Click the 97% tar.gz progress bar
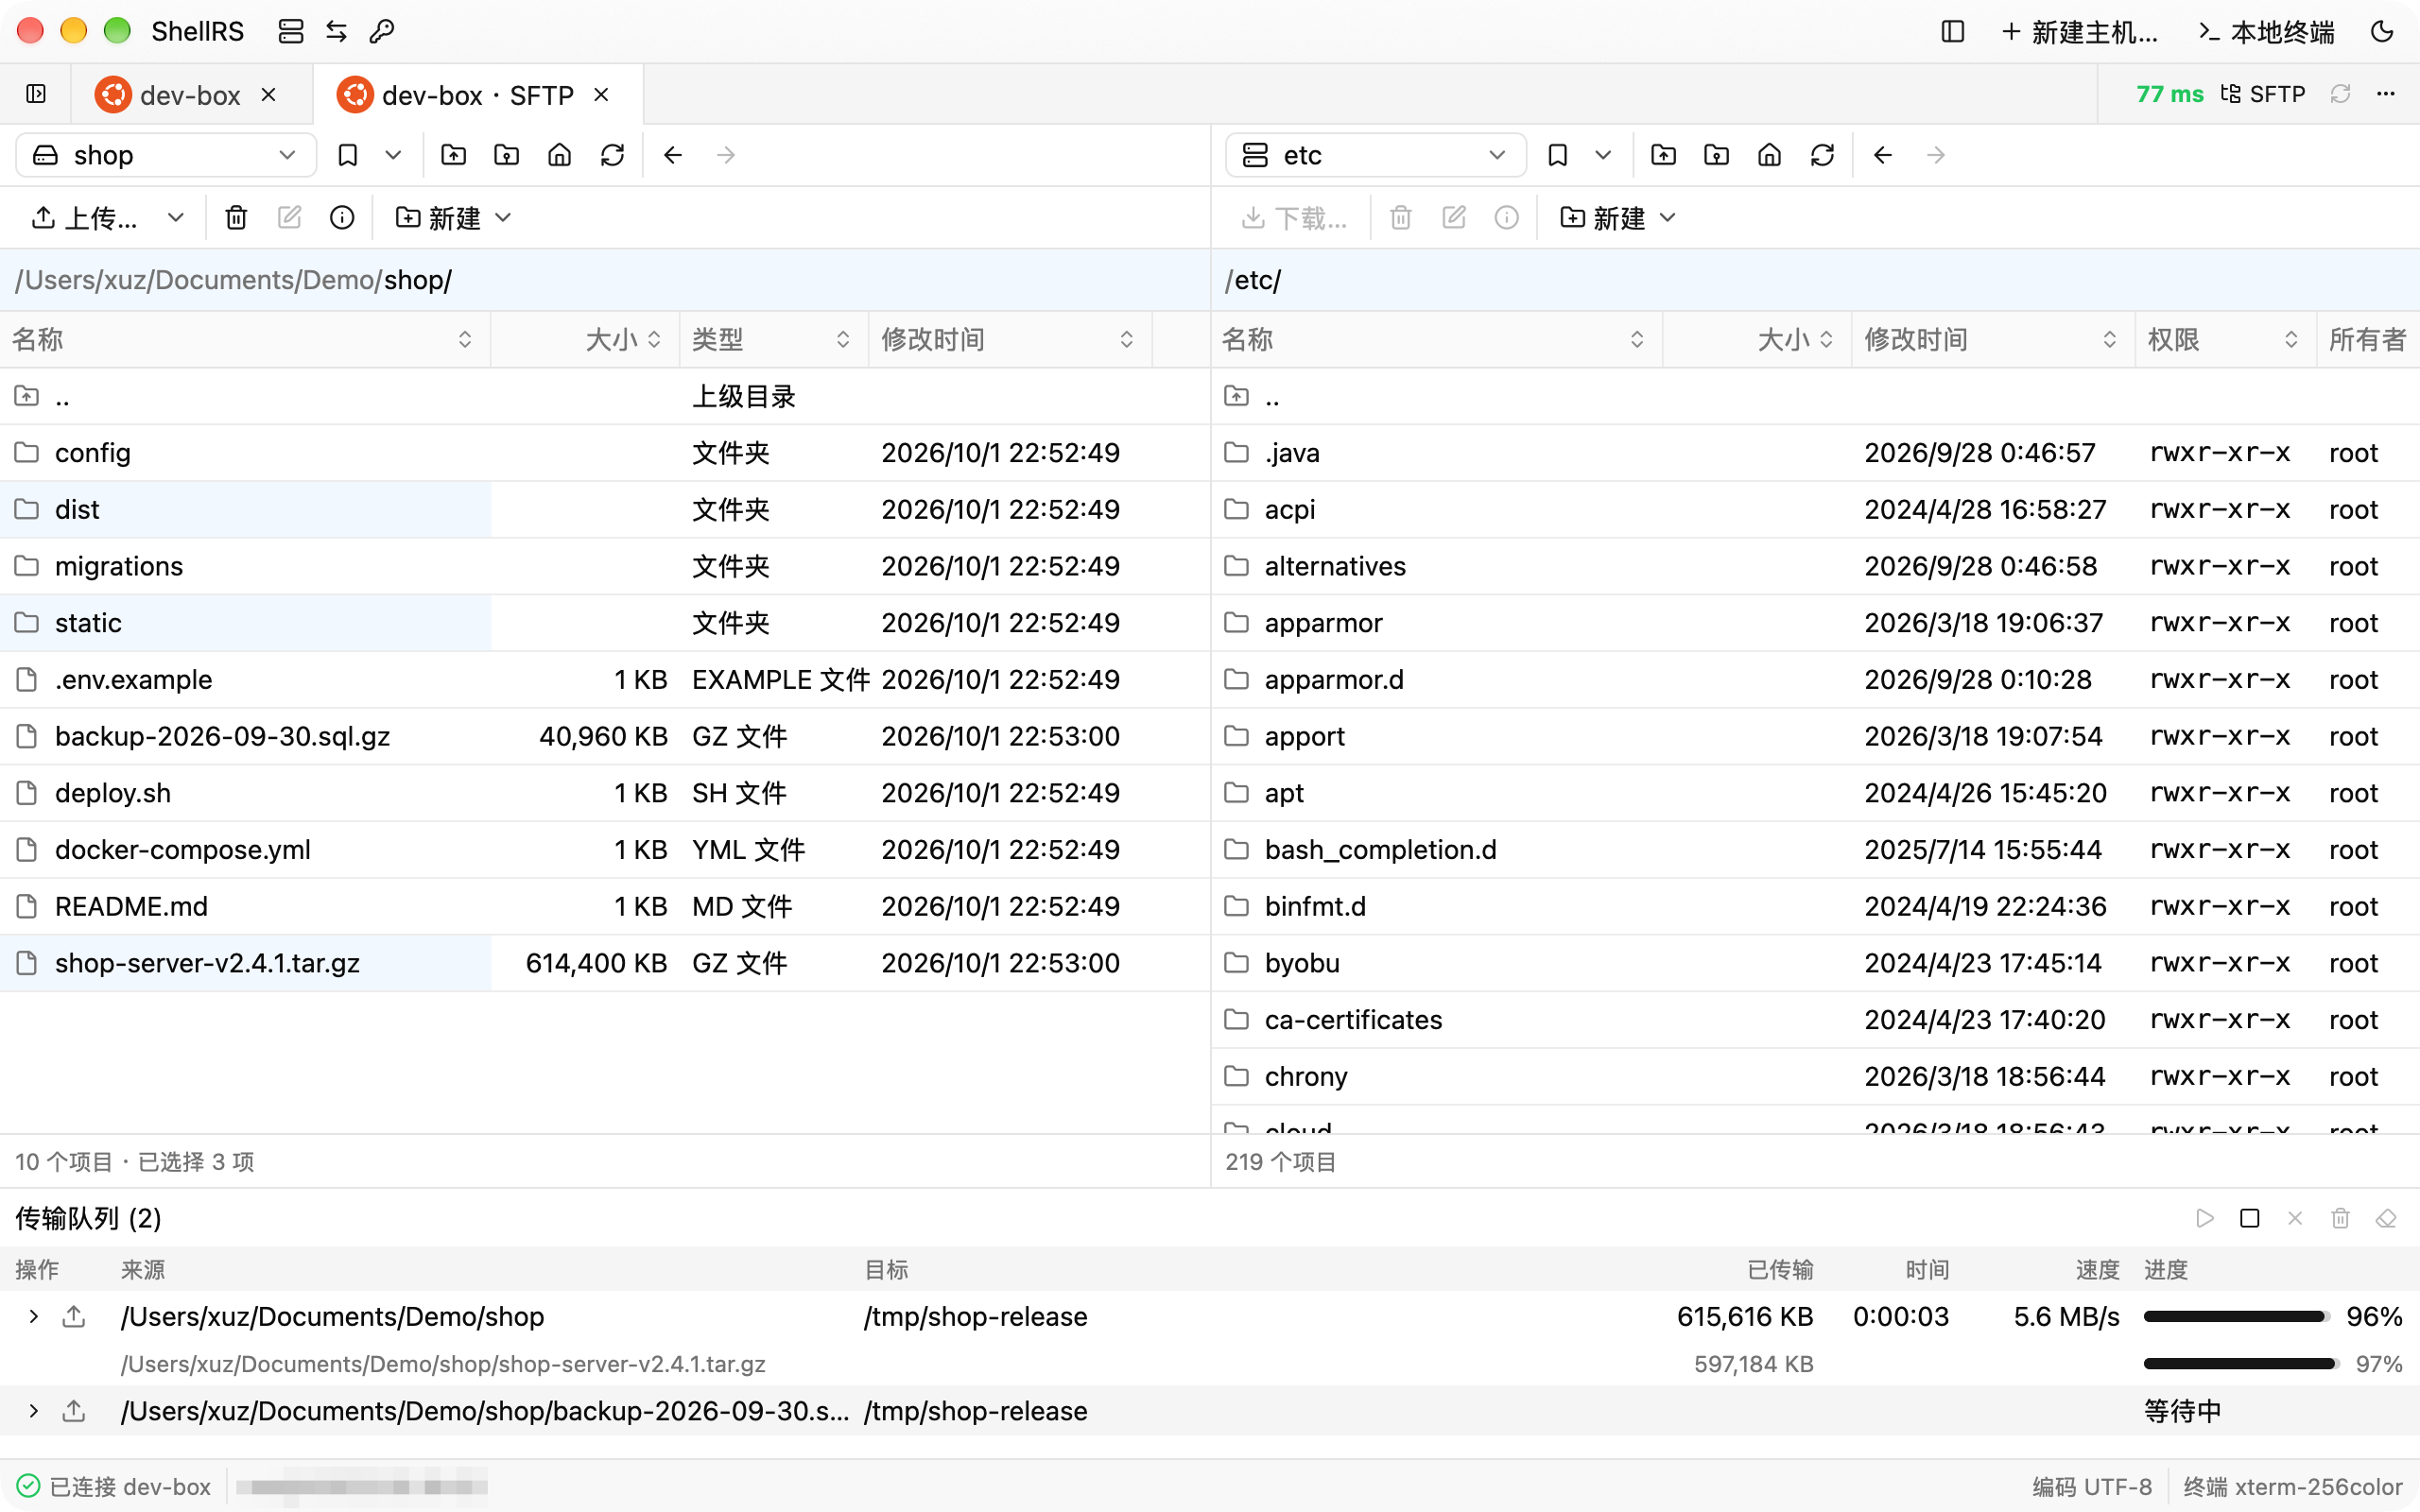The image size is (2420, 1512). pos(2240,1364)
